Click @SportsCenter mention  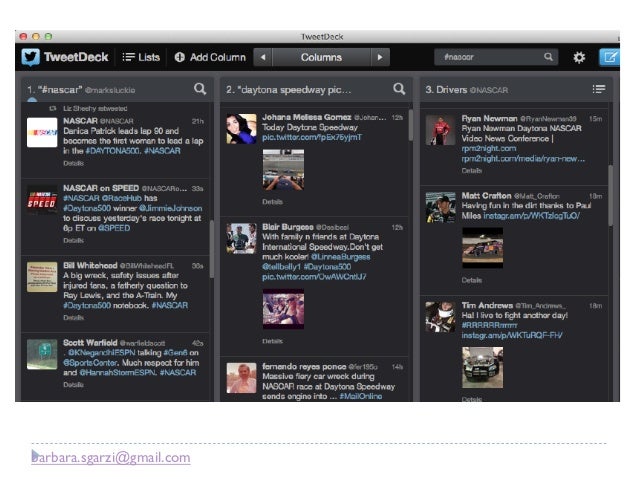pos(90,363)
